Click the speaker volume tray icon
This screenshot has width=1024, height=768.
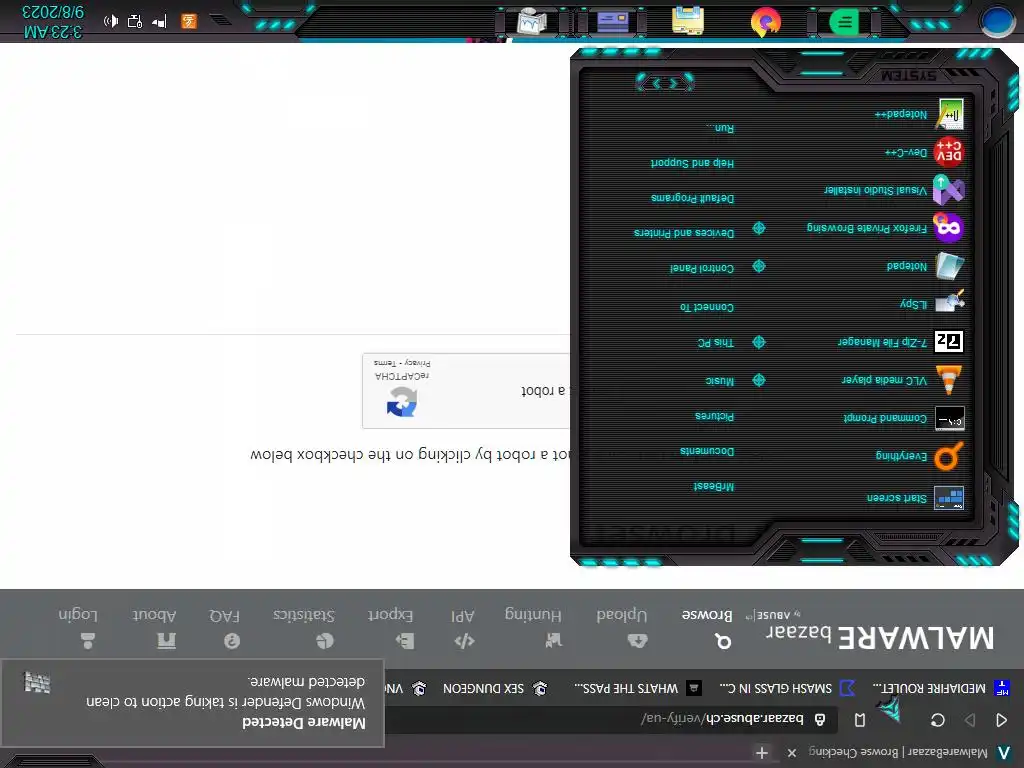(111, 21)
